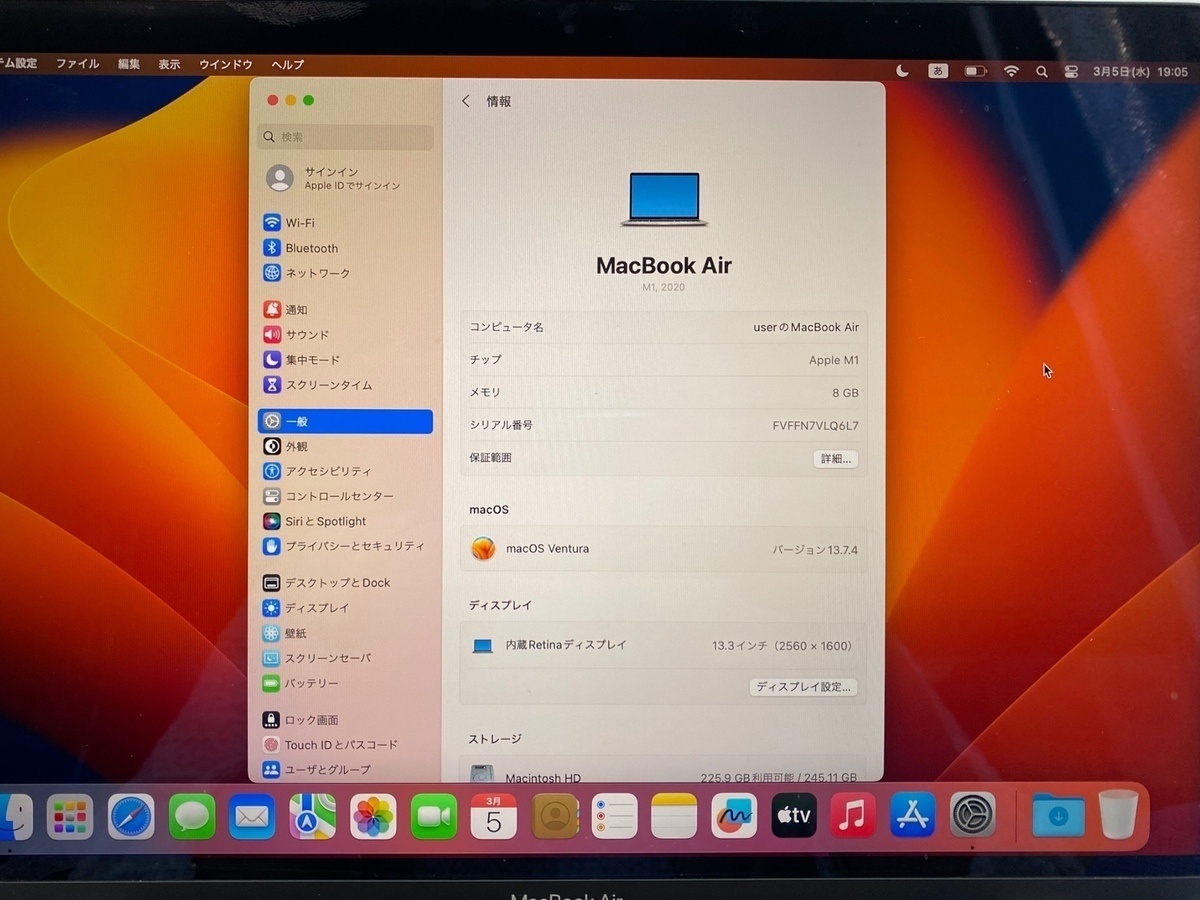Image resolution: width=1200 pixels, height=900 pixels.
Task: Click the macOS Ventura version row
Action: pyautogui.click(x=664, y=549)
